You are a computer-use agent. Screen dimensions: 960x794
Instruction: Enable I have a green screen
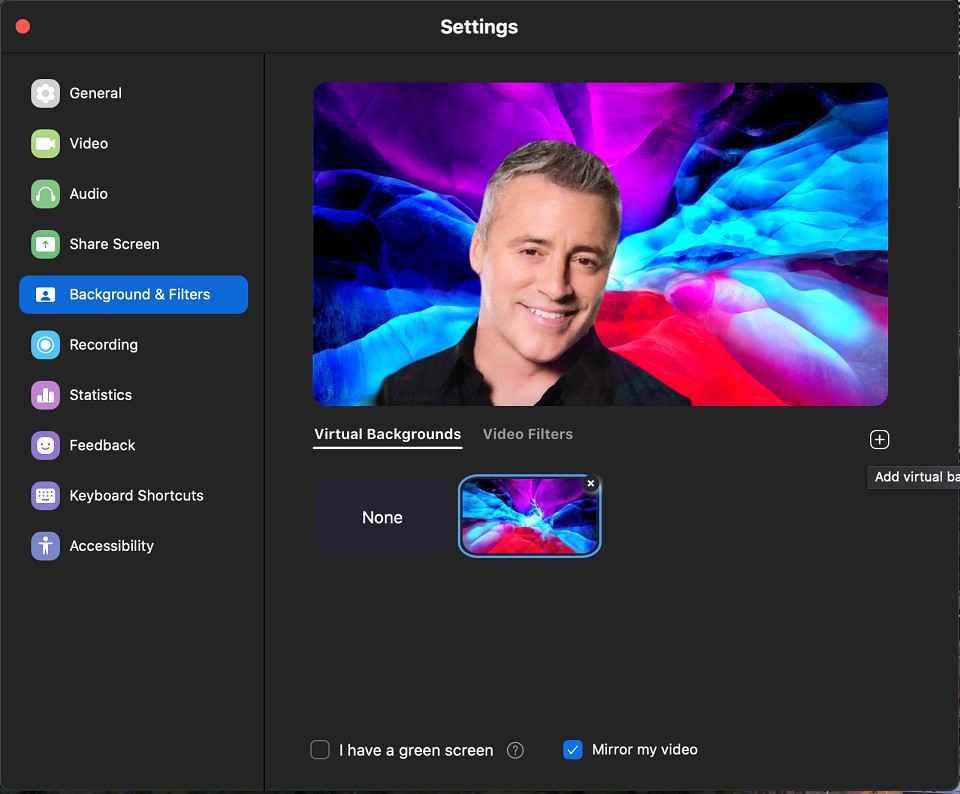pos(320,750)
